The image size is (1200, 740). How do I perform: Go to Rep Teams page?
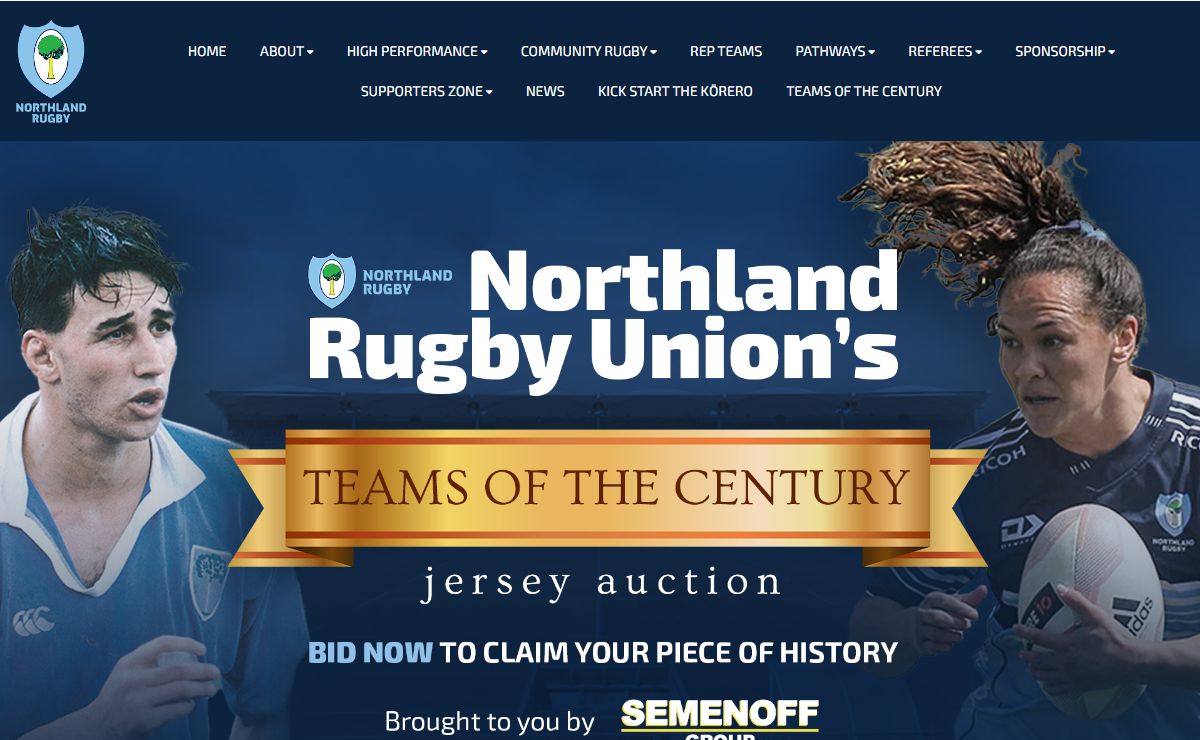tap(726, 51)
